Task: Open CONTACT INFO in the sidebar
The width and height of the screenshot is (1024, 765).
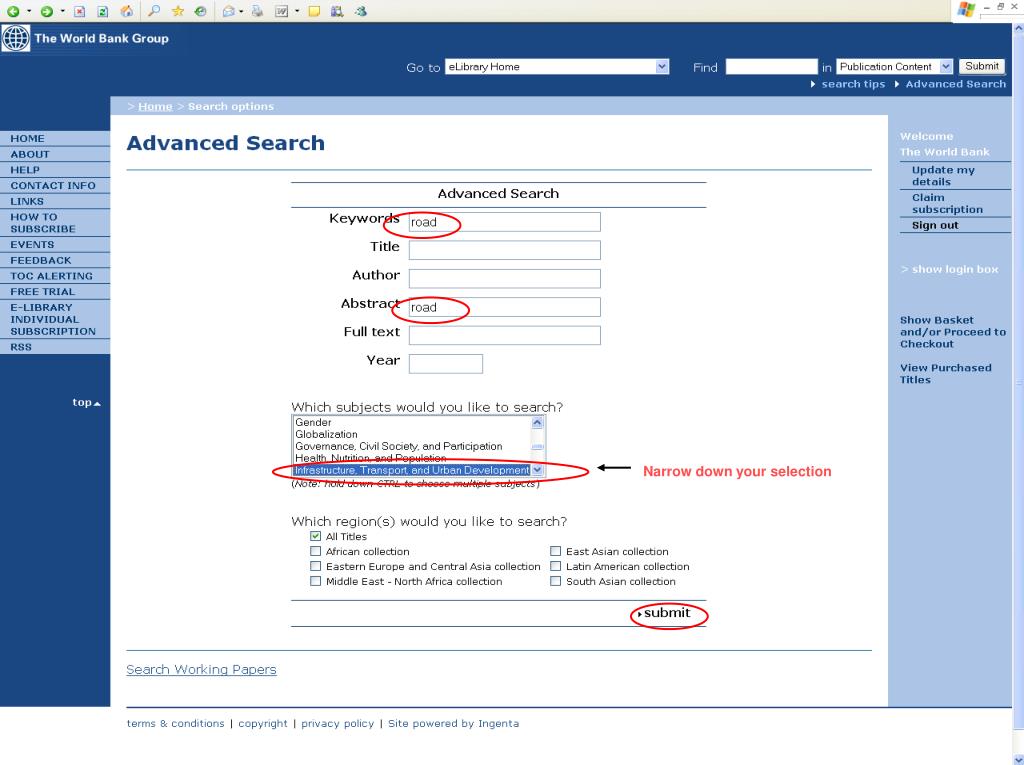Action: coord(55,186)
